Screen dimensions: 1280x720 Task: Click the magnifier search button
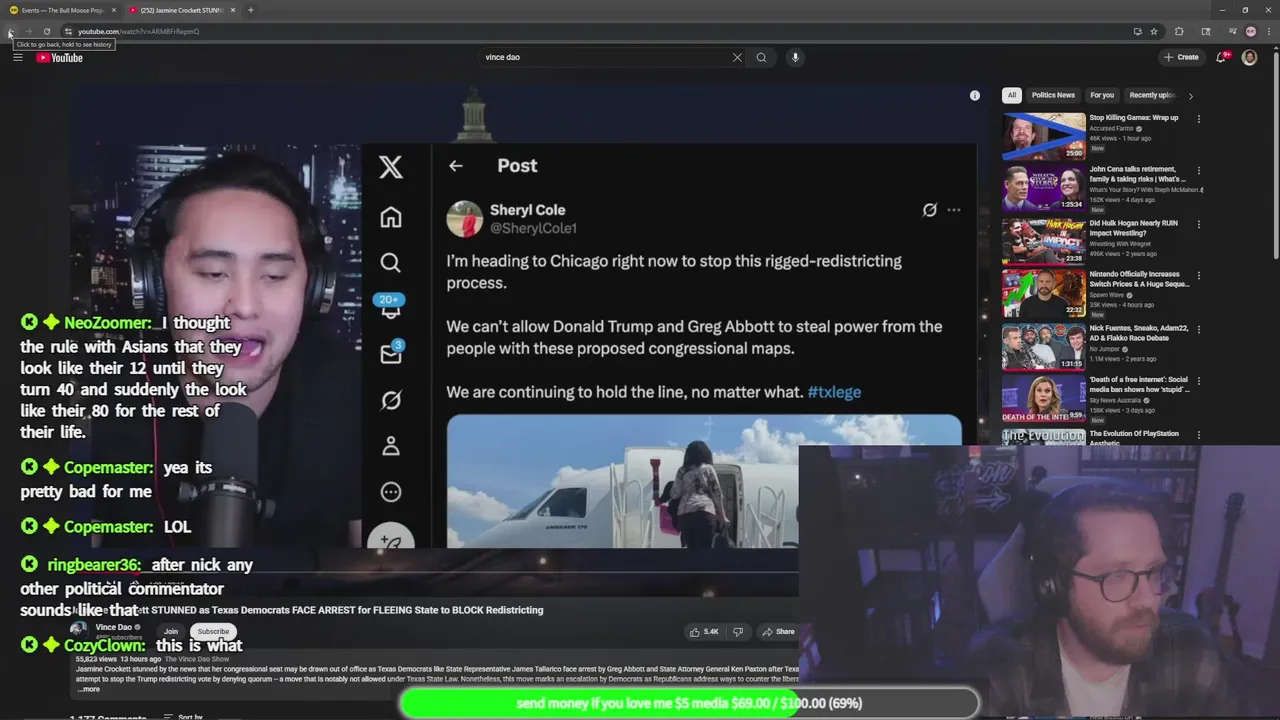761,57
